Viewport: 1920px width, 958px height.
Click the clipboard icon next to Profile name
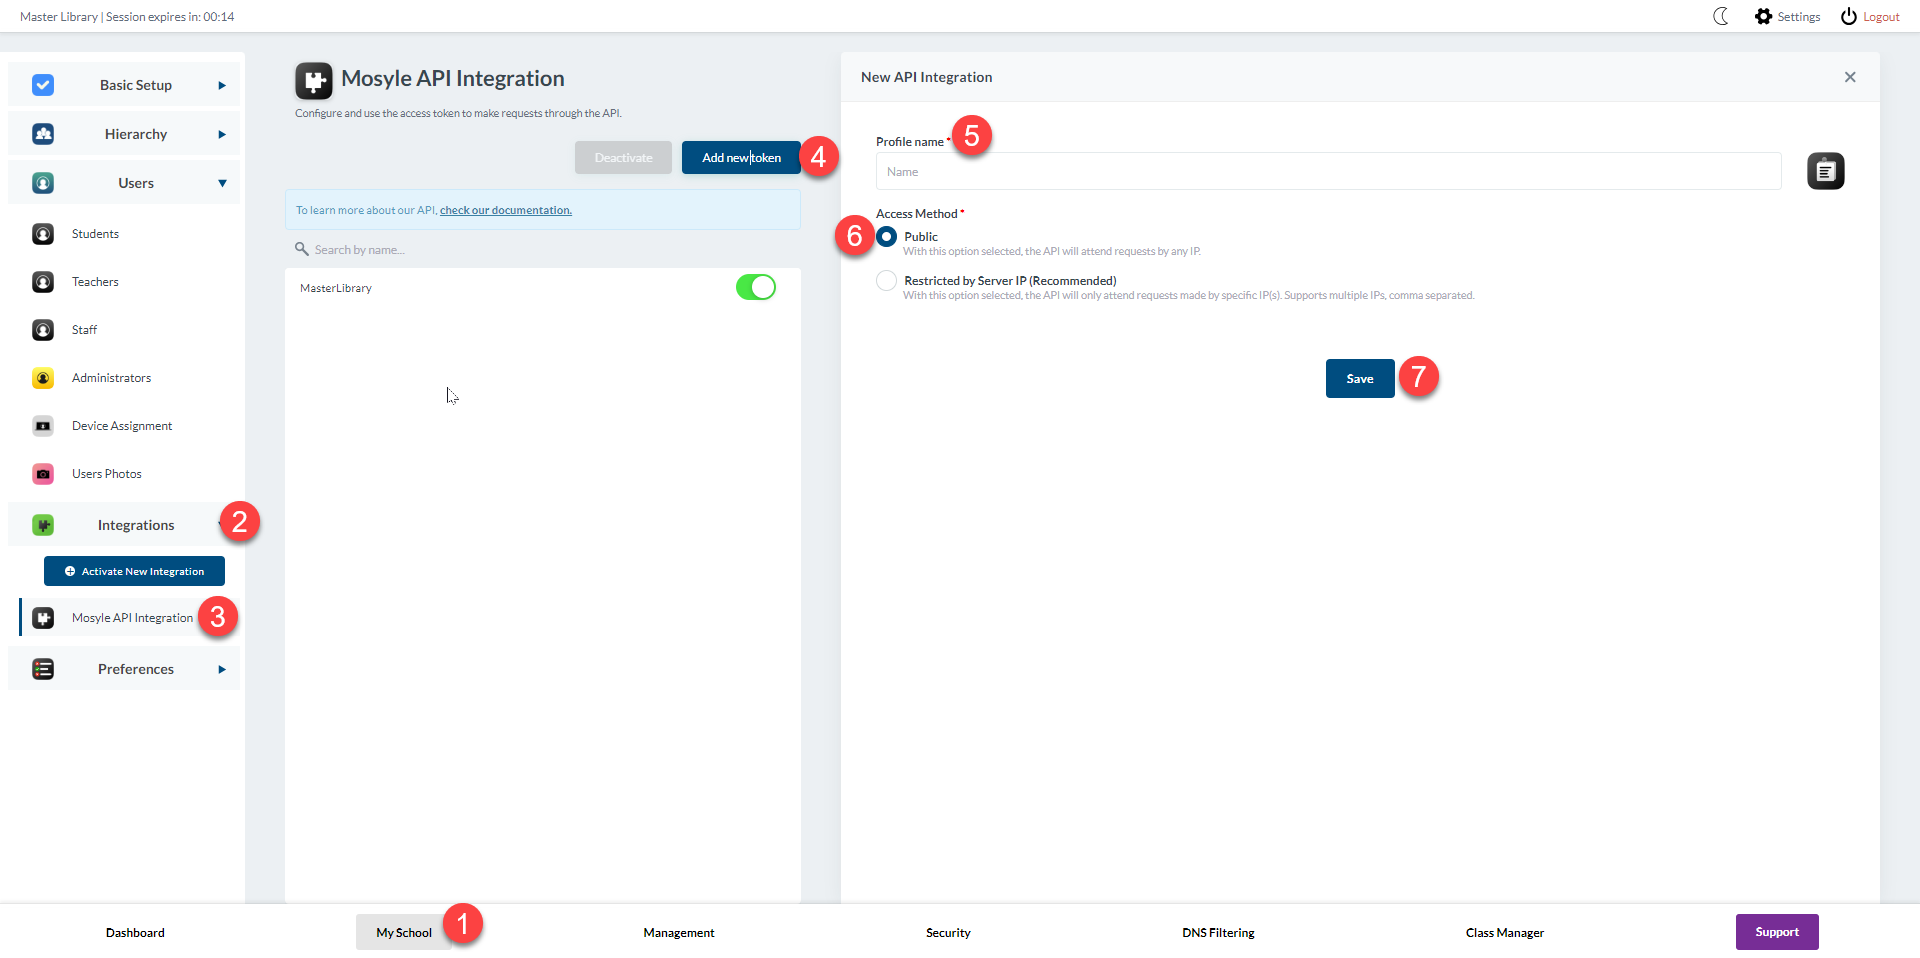click(x=1825, y=171)
